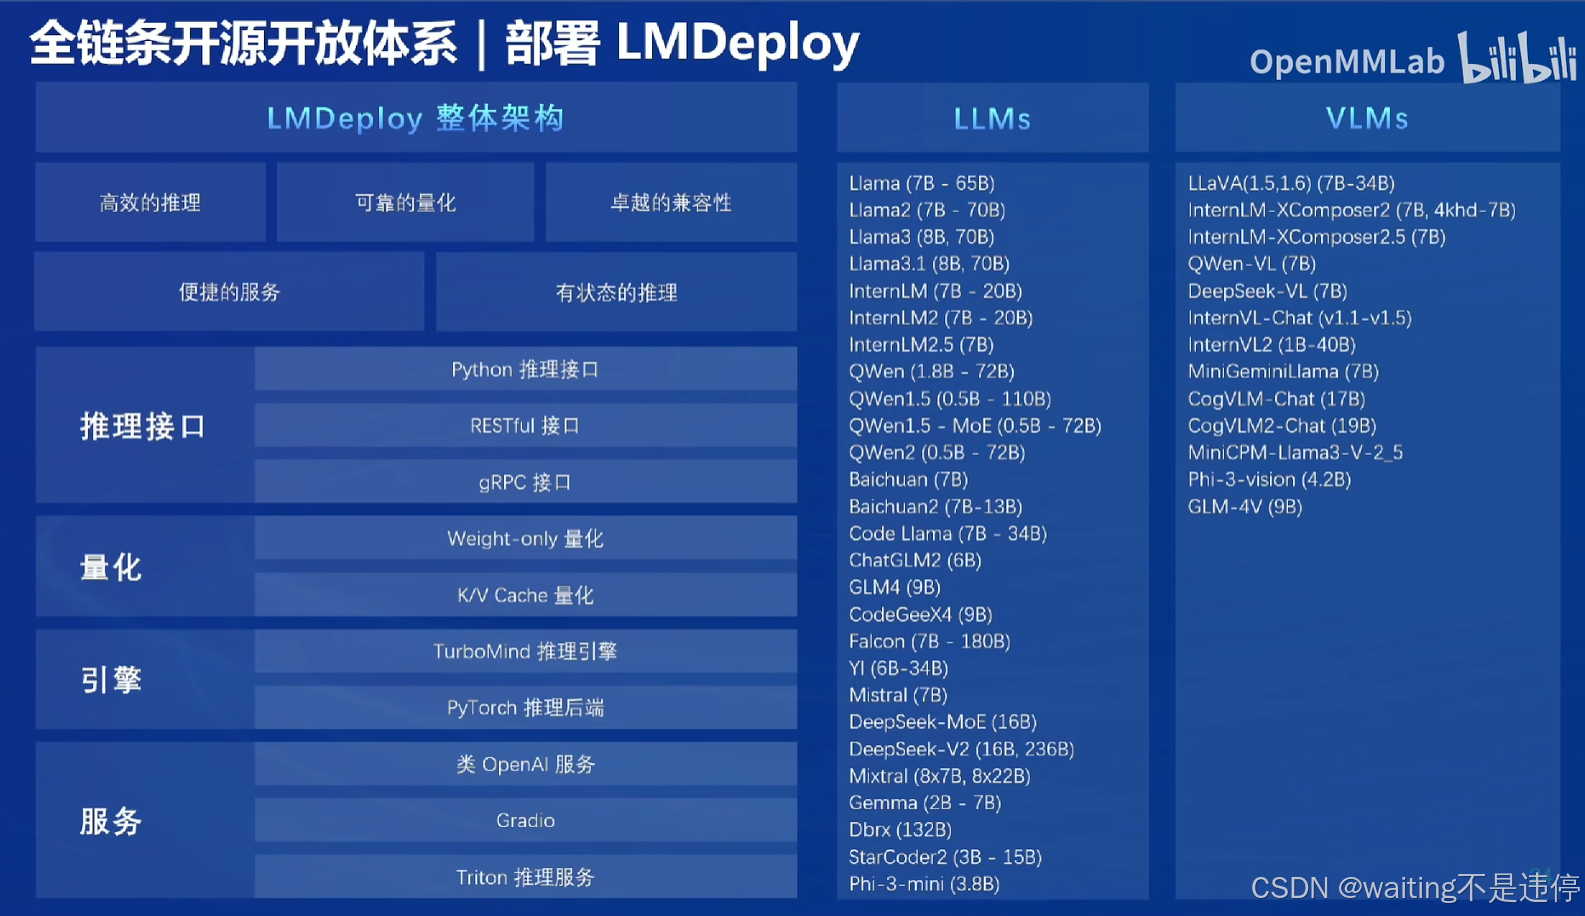Click the Baichuan2 (7B-13B) entry
Image resolution: width=1585 pixels, height=916 pixels.
click(x=935, y=507)
